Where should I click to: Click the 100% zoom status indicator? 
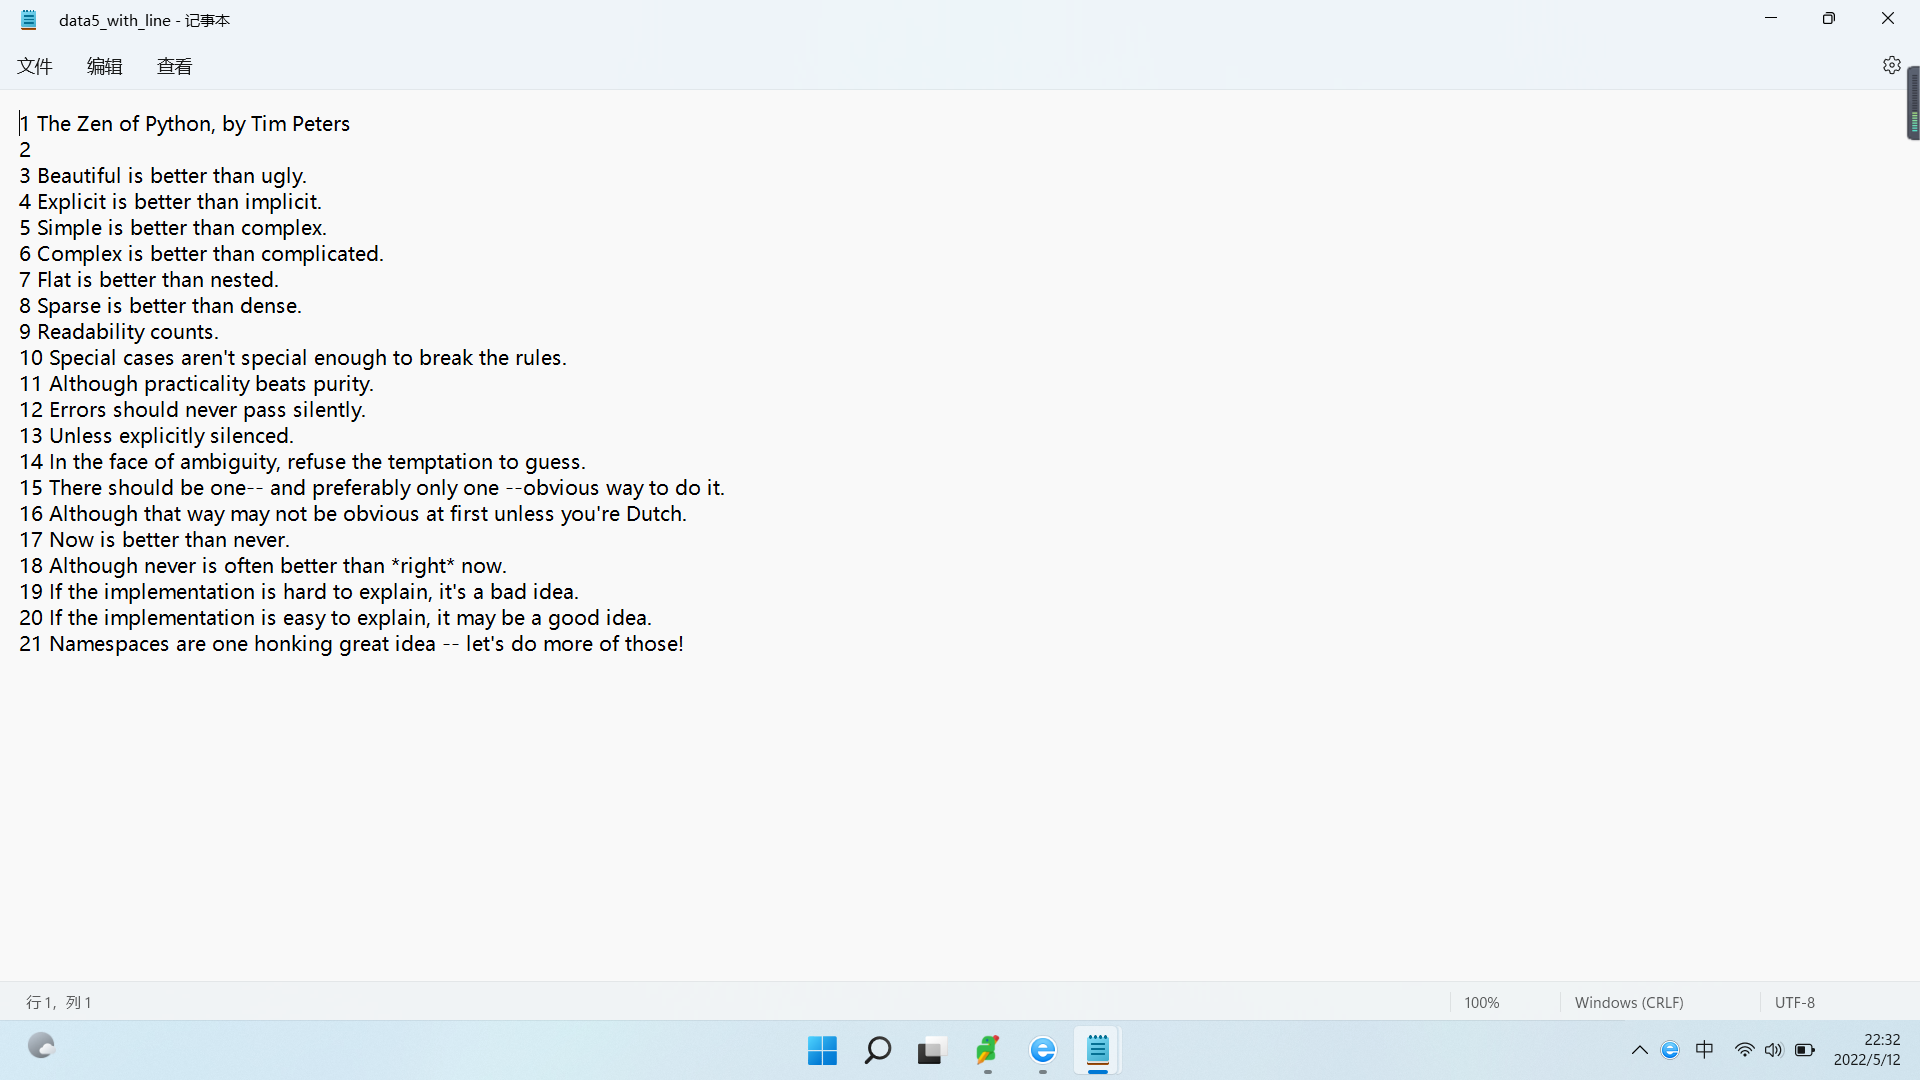[1481, 1002]
